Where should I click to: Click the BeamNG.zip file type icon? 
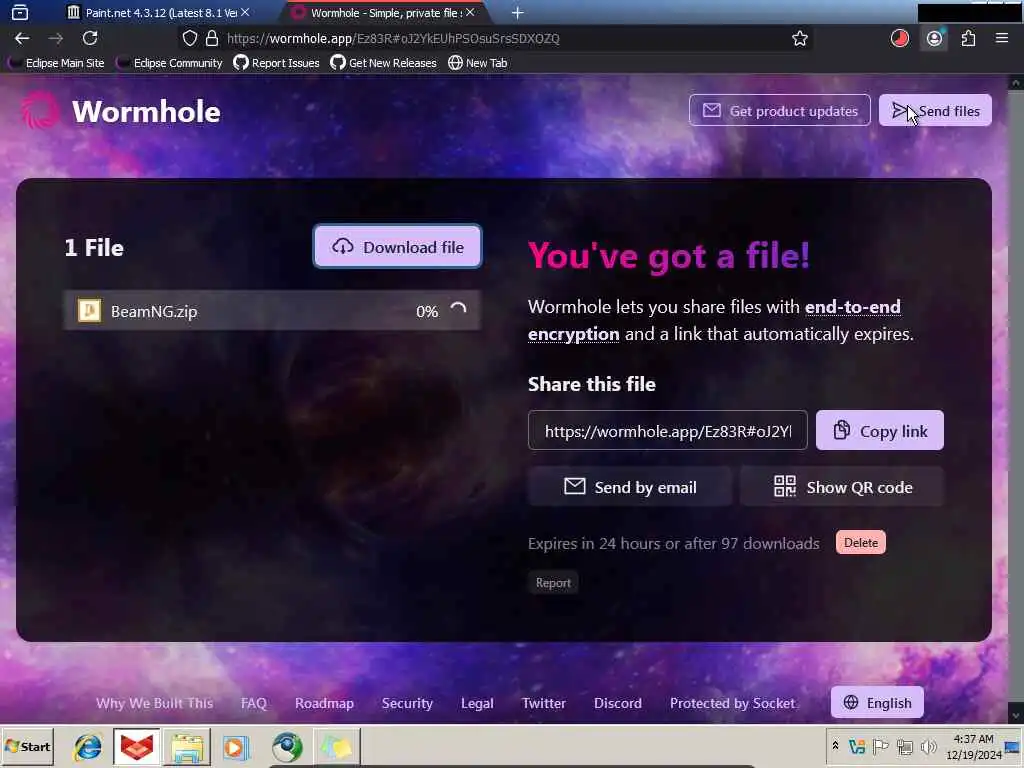tap(89, 311)
